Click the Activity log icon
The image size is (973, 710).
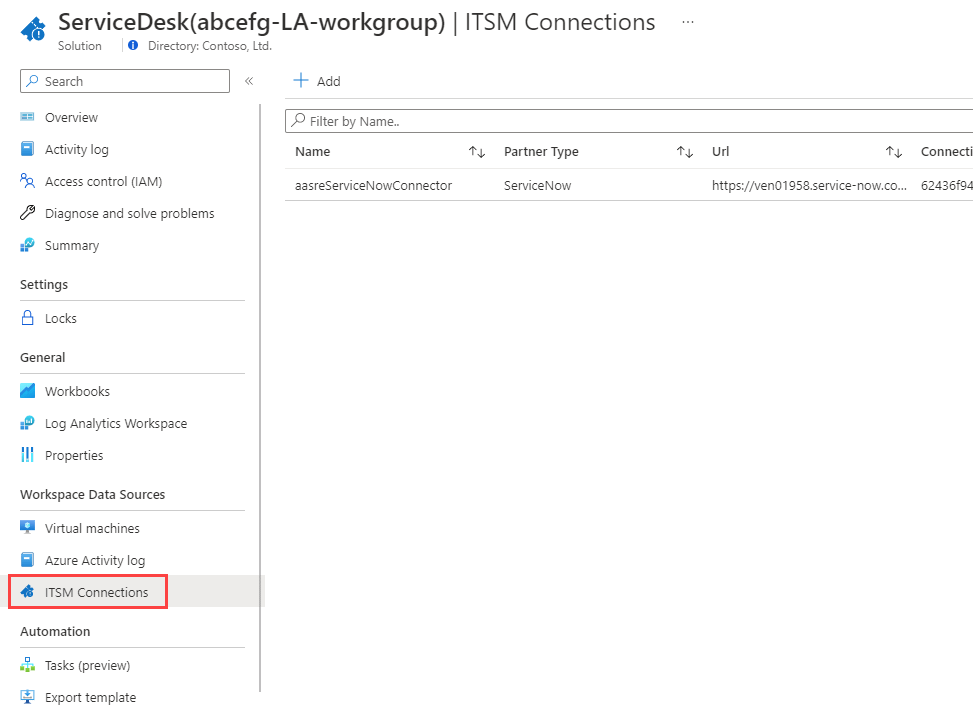[27, 149]
